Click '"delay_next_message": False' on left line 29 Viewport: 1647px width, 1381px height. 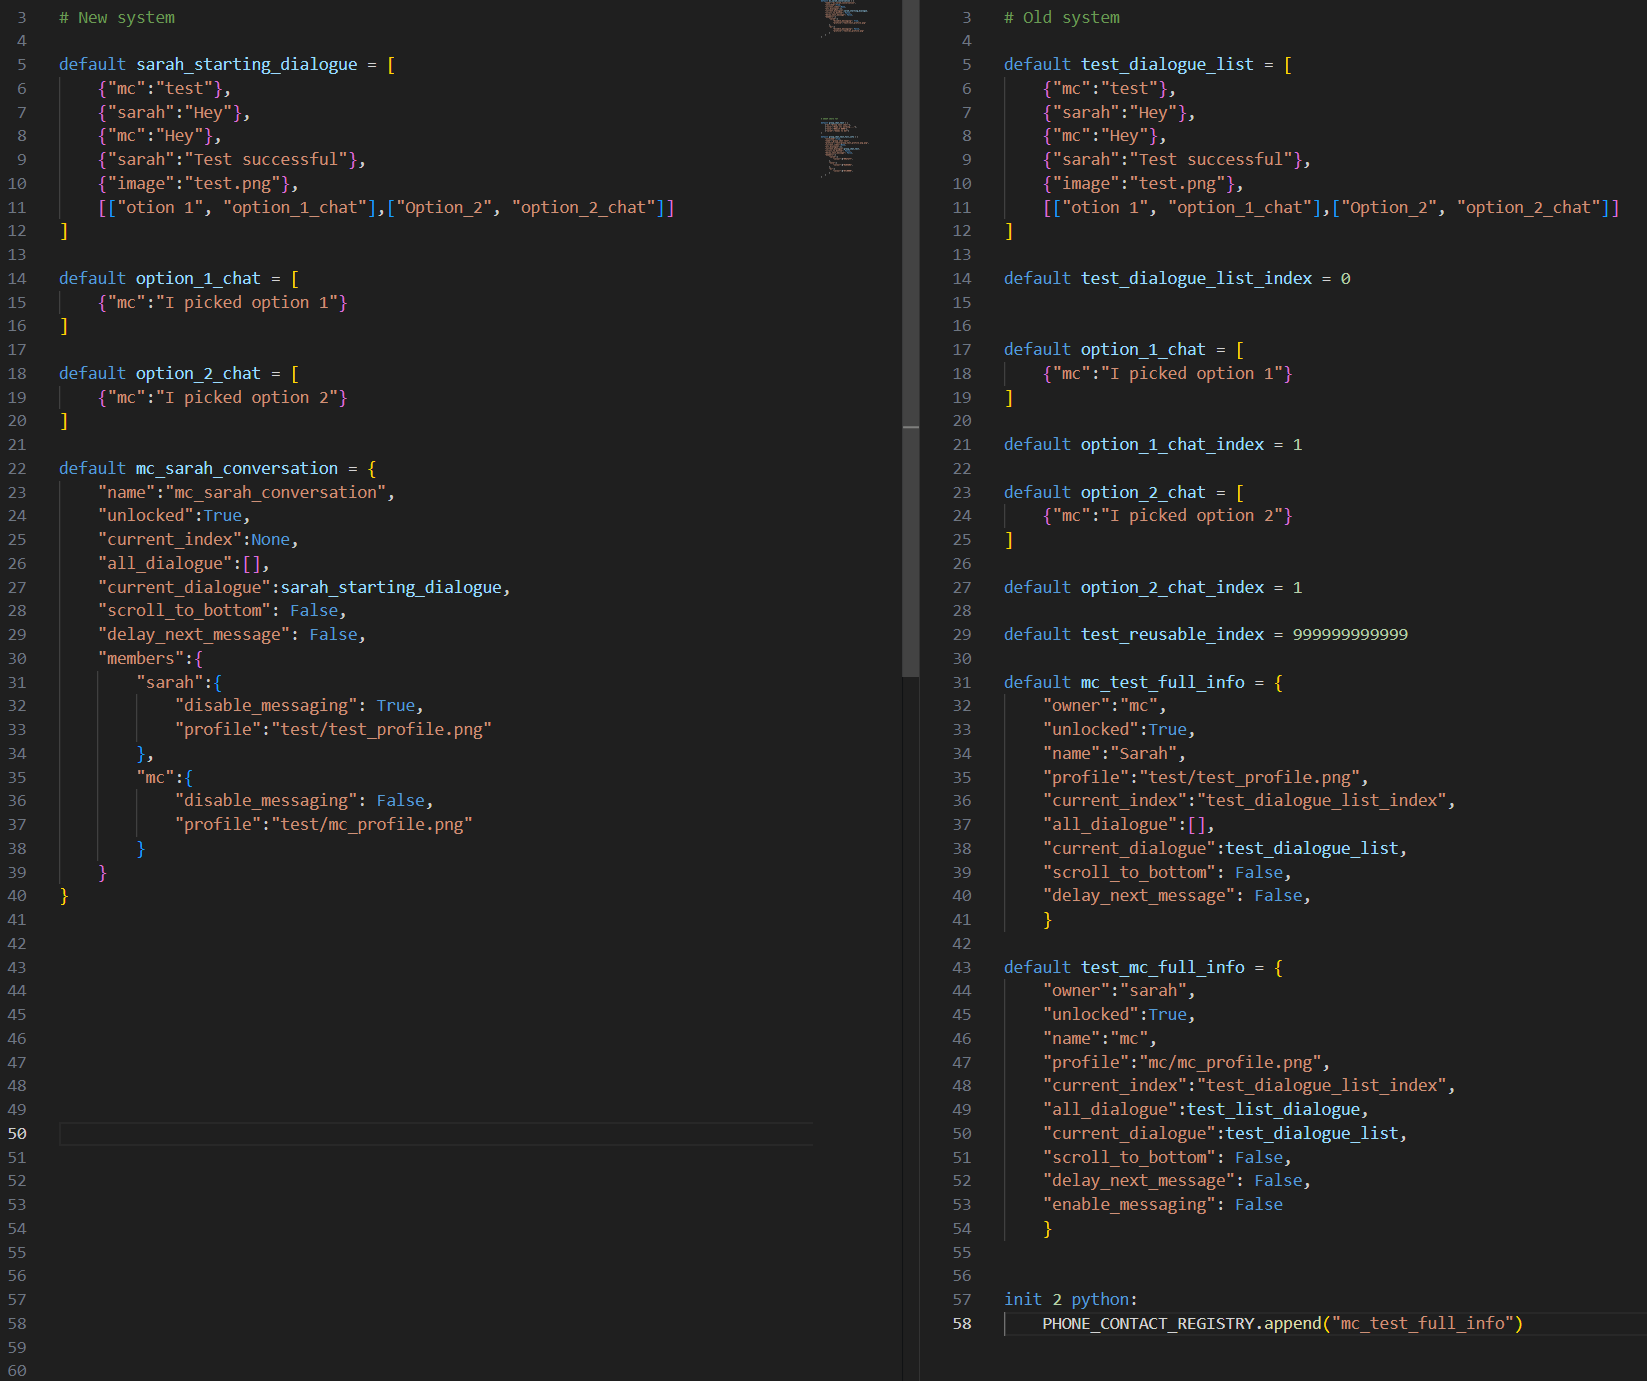click(x=228, y=634)
